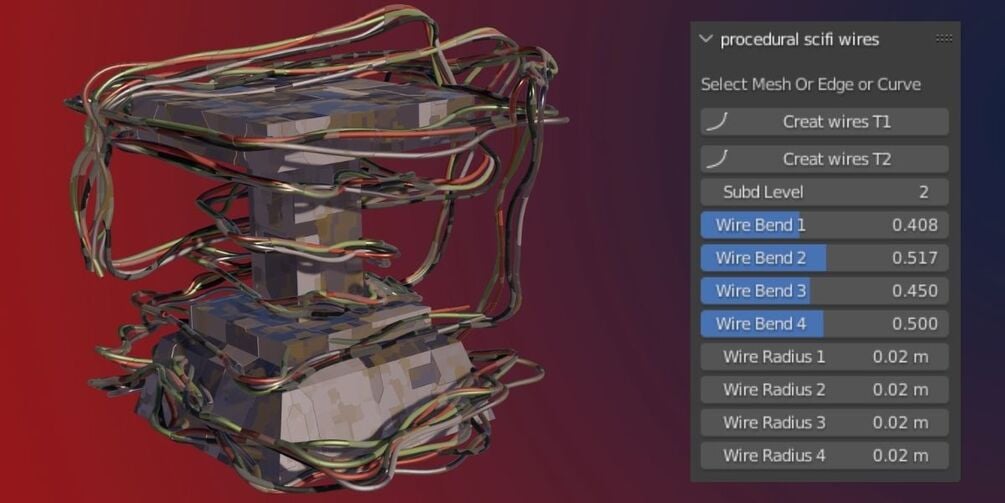Image resolution: width=1005 pixels, height=503 pixels.
Task: Click the Creat wires T1 button
Action: point(824,122)
